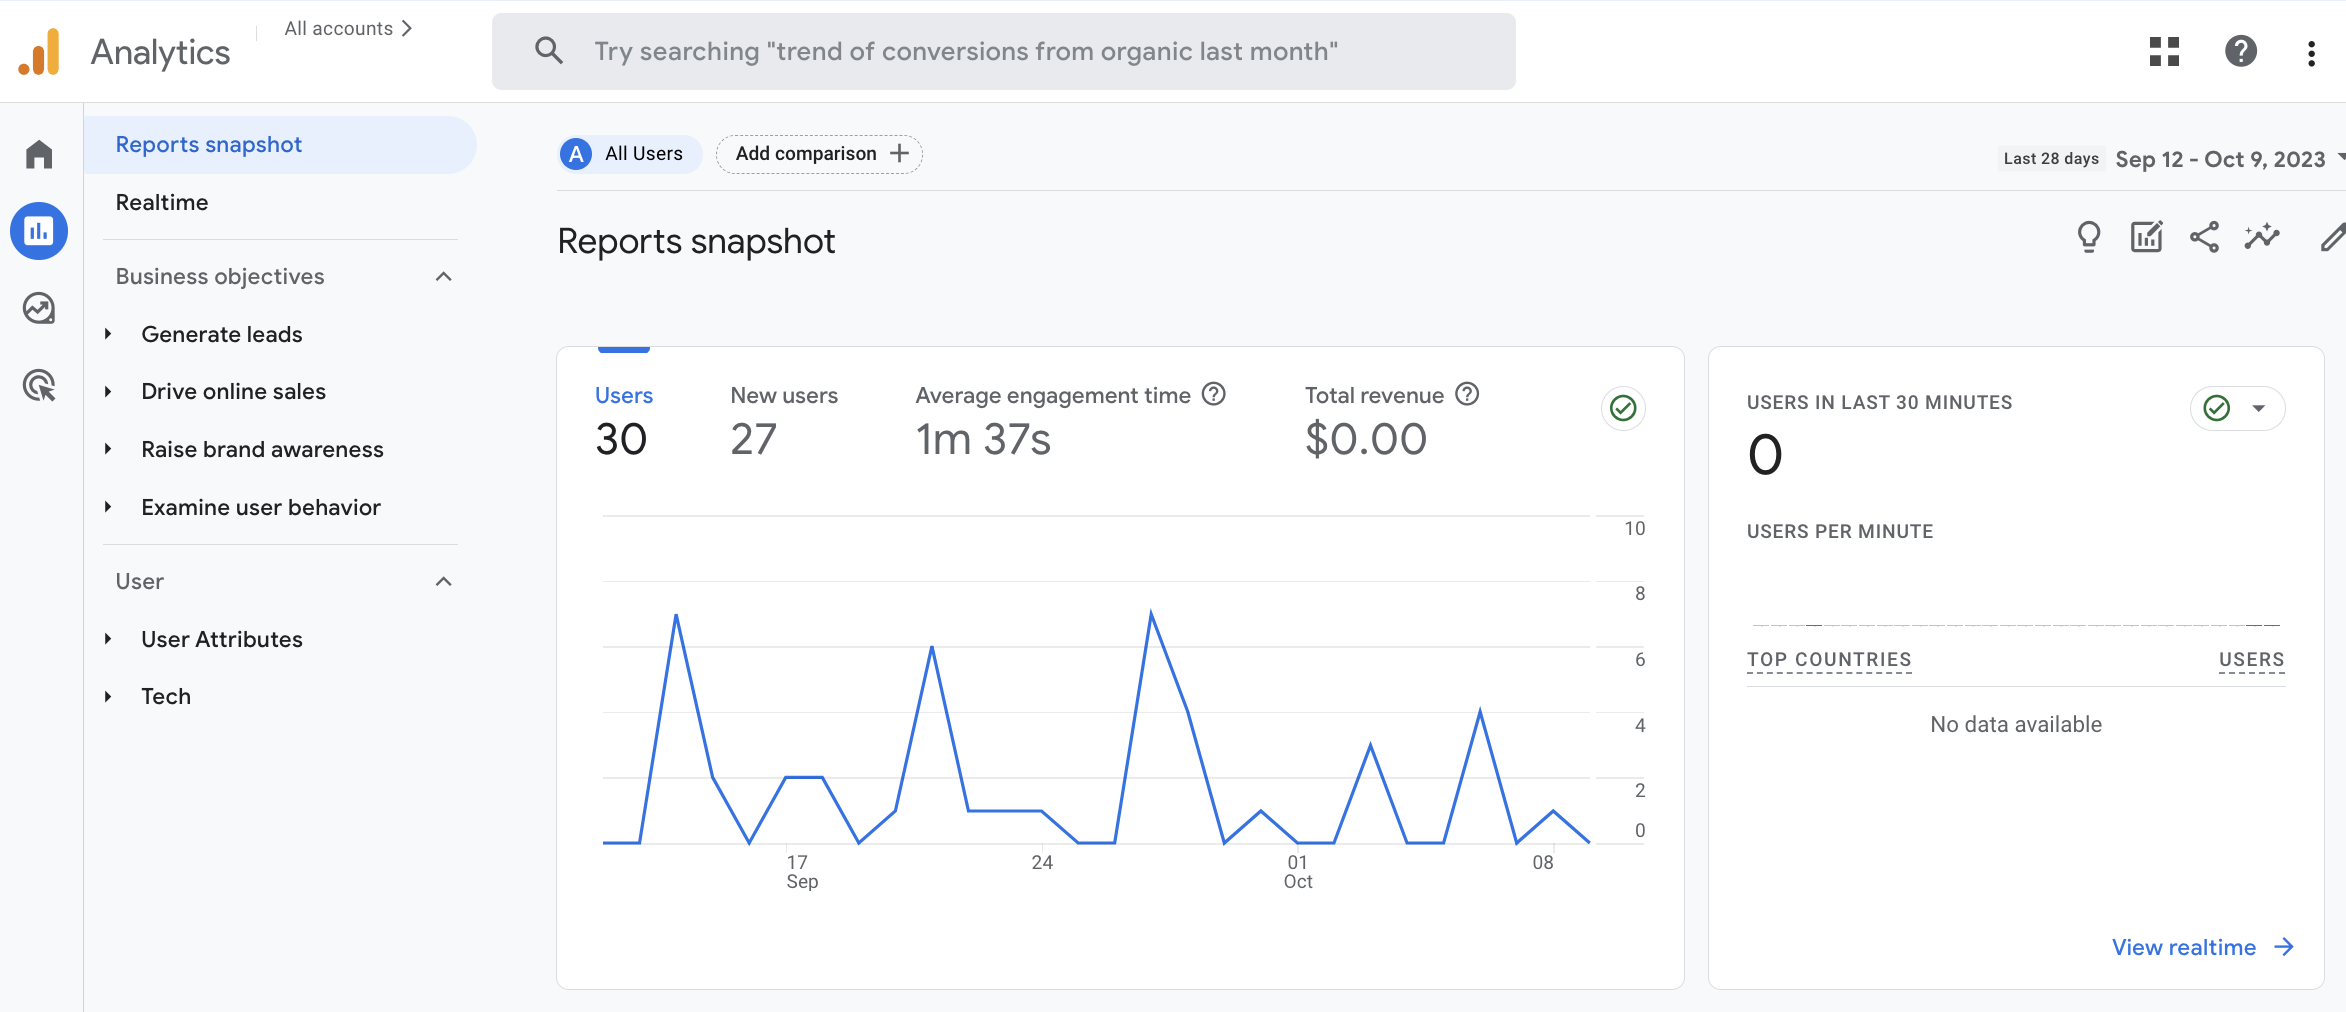The height and width of the screenshot is (1012, 2346).
Task: Open the three-dot more options menu
Action: tap(2311, 53)
